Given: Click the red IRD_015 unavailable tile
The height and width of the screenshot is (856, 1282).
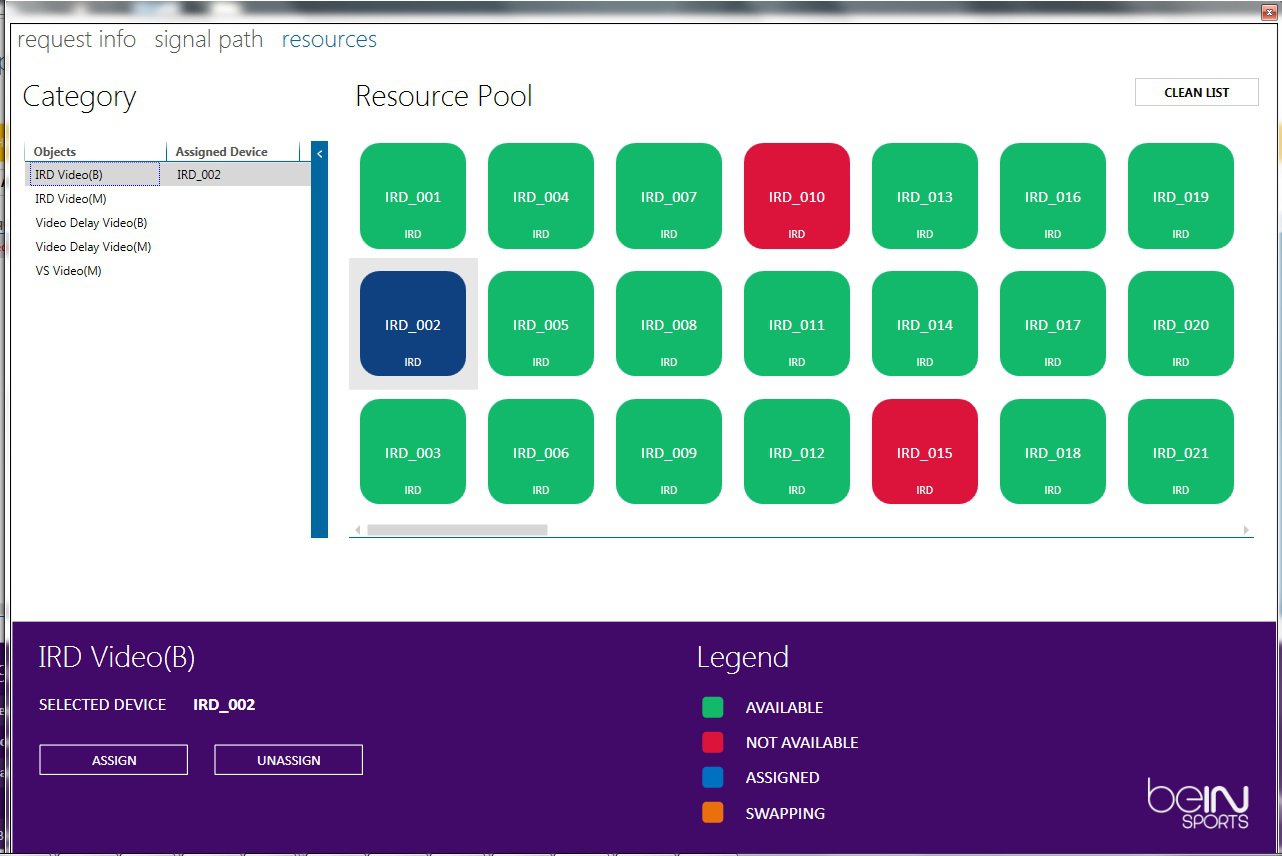Looking at the screenshot, I should pos(925,452).
